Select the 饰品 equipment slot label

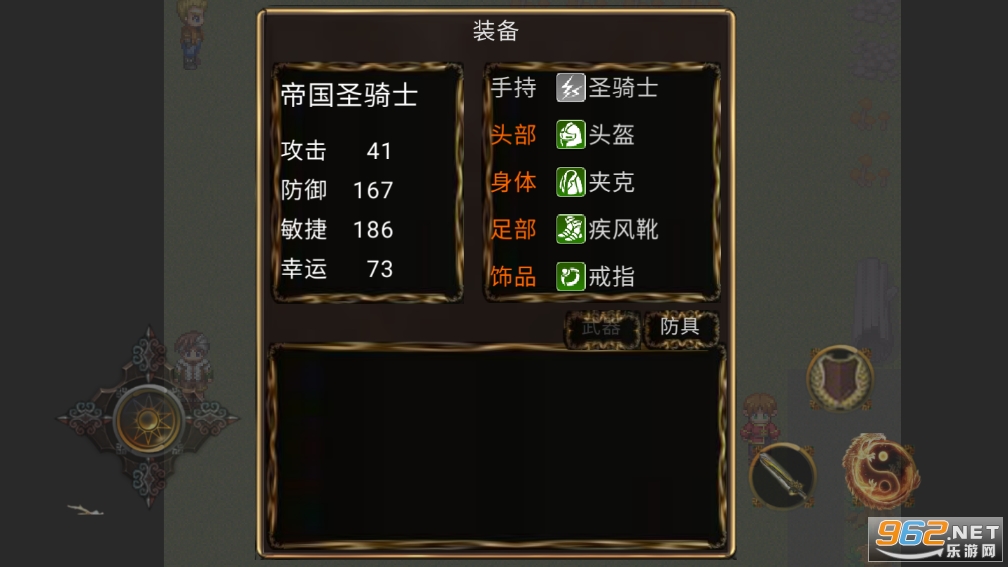513,276
